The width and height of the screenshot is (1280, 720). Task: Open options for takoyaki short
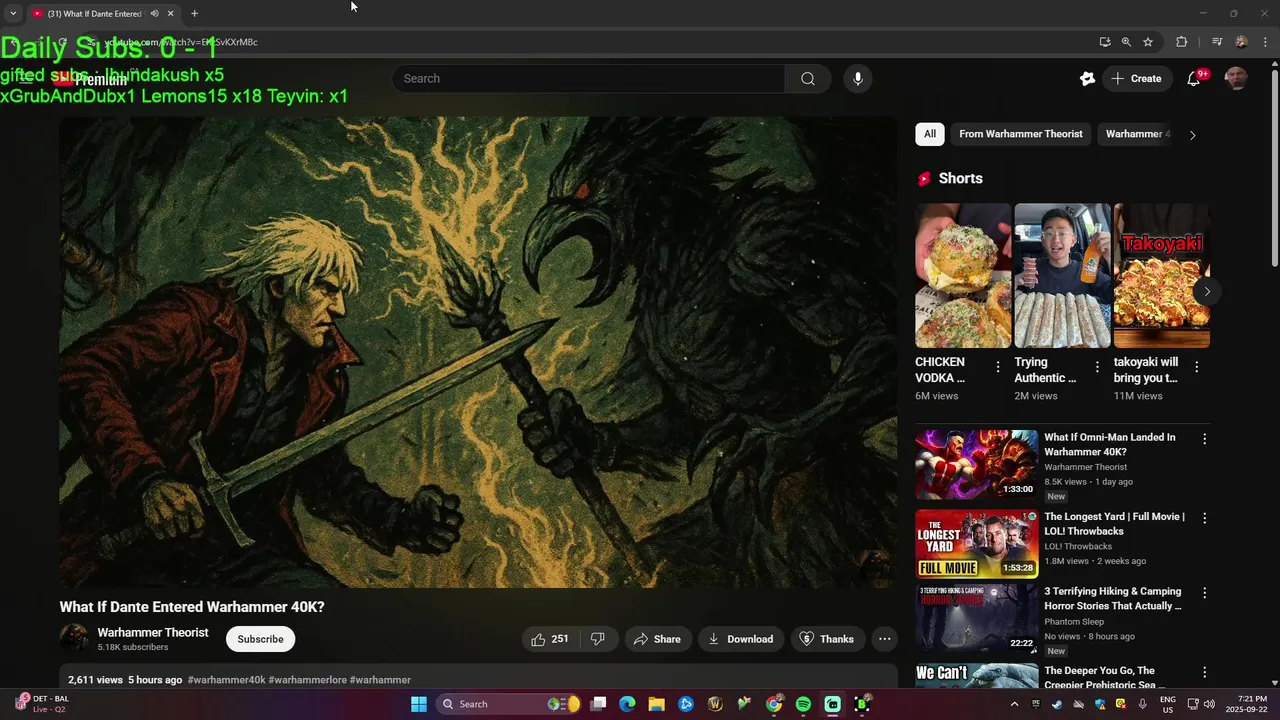click(x=1196, y=367)
